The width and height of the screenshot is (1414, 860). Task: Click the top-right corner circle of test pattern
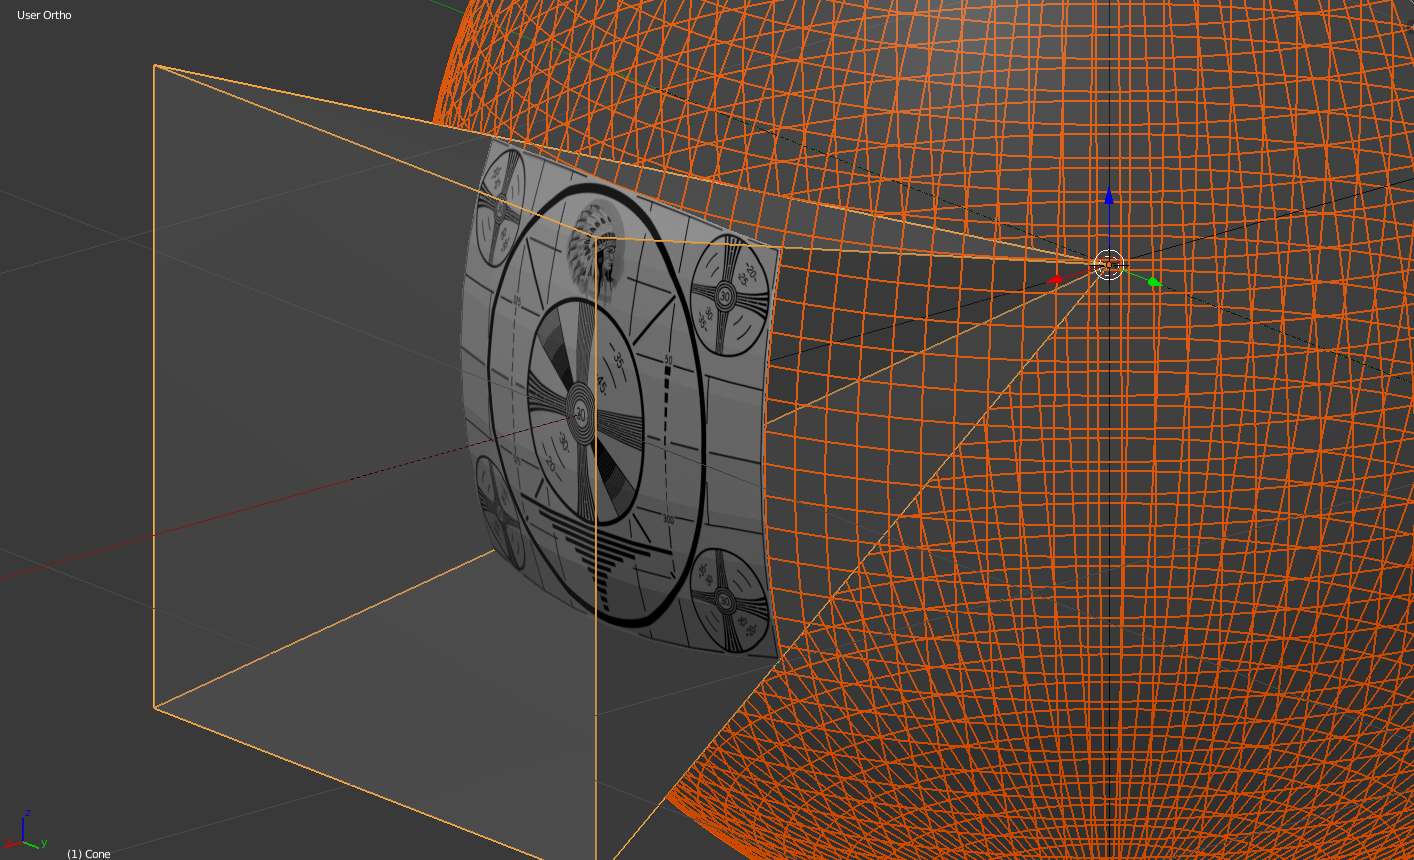click(x=727, y=296)
